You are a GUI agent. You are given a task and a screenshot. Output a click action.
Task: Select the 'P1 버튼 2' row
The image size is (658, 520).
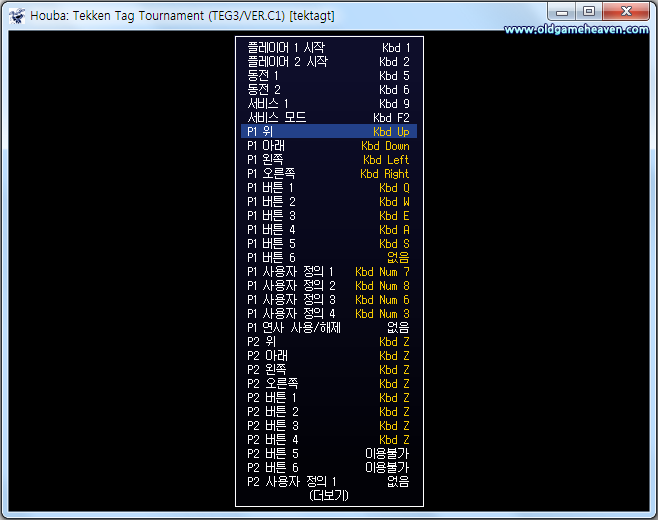[x=329, y=202]
